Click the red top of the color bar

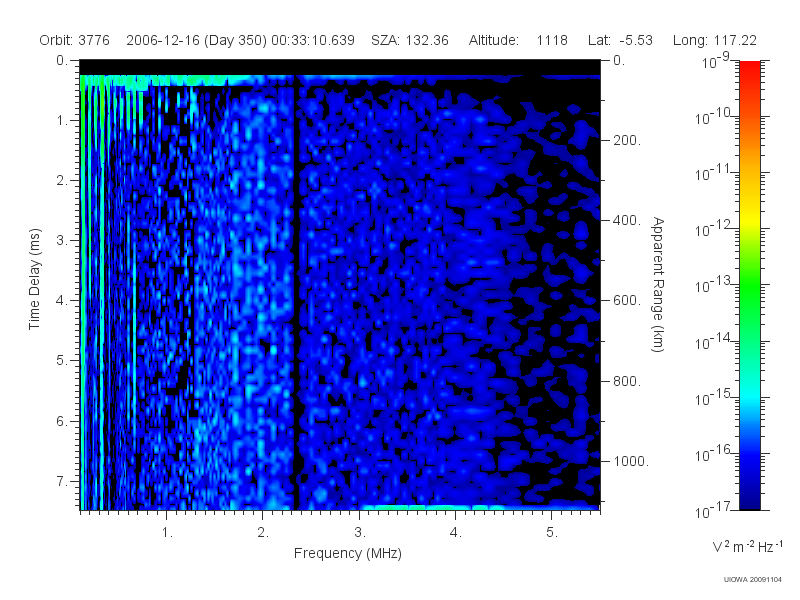click(749, 69)
